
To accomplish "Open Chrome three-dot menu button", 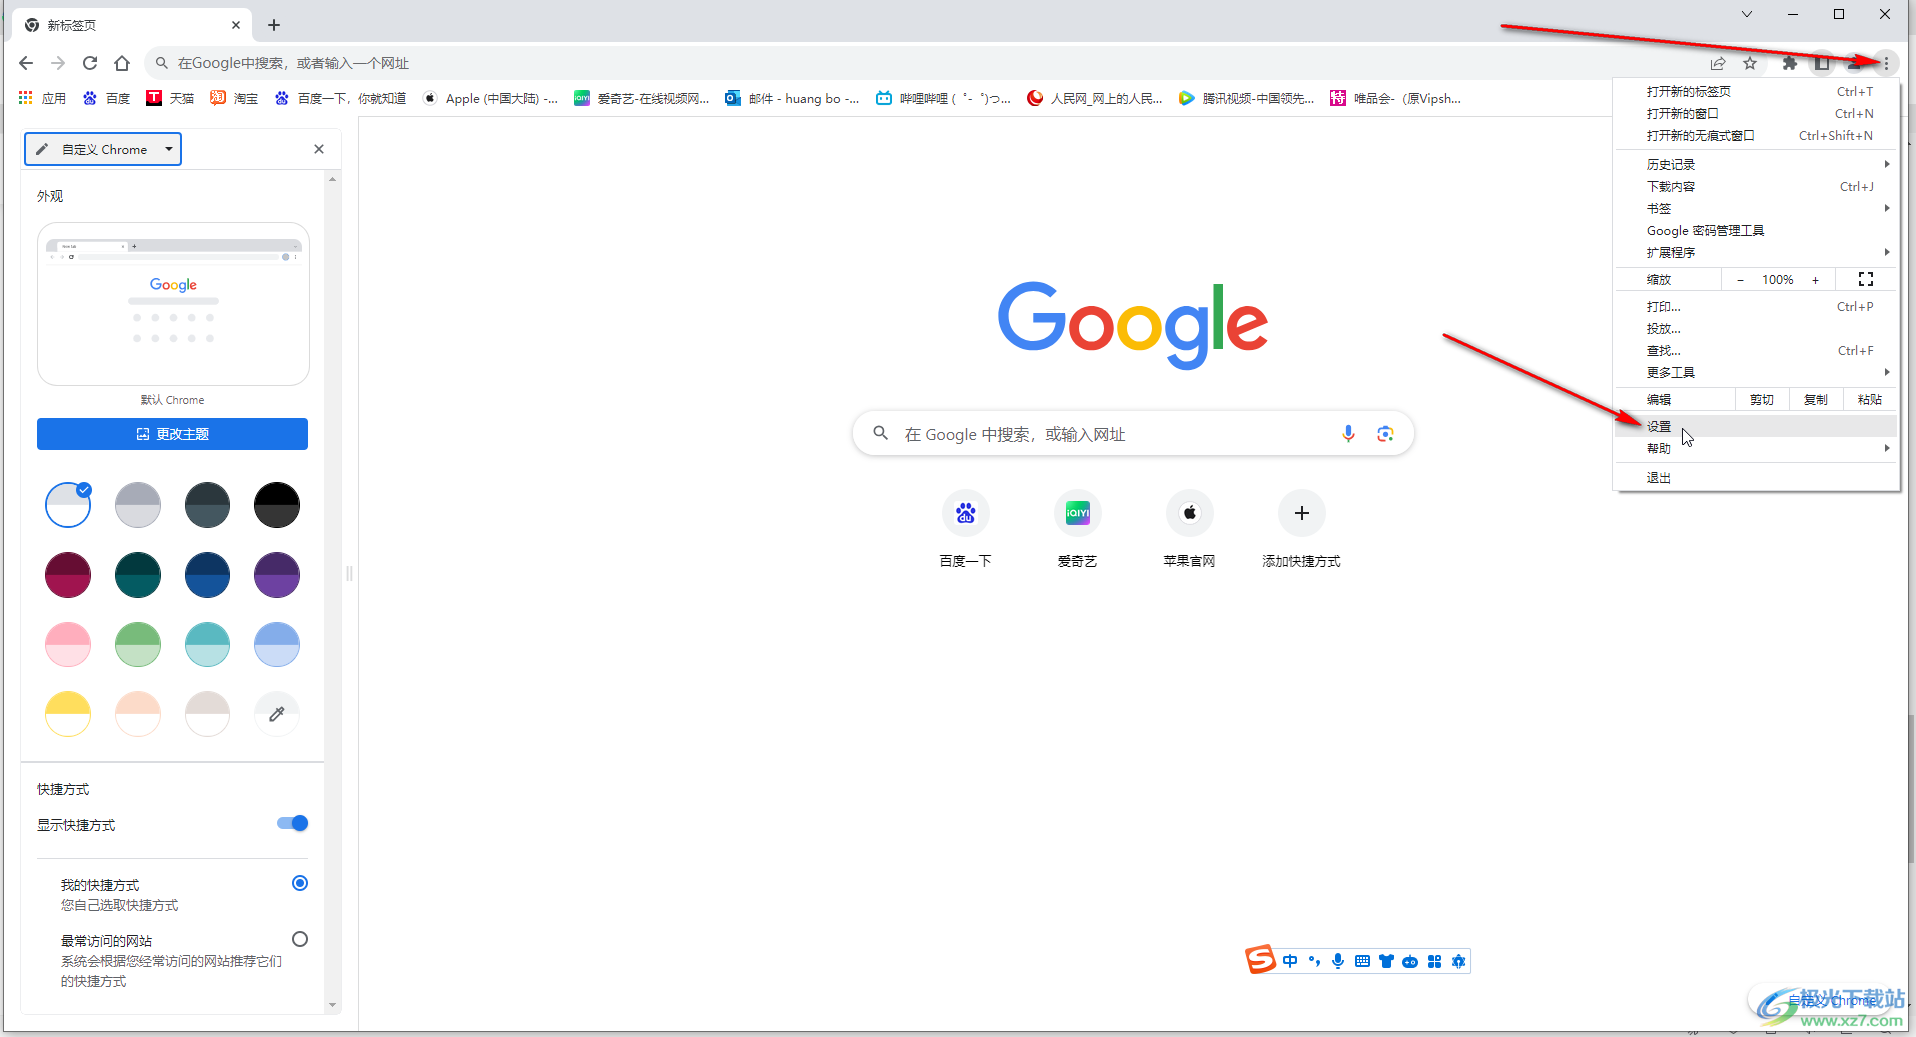I will point(1886,63).
